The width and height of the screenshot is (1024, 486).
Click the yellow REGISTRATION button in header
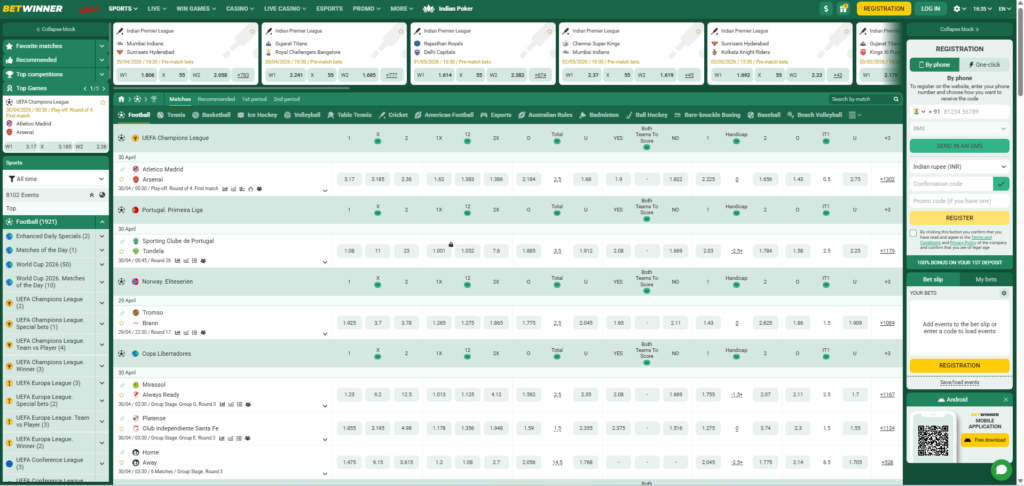884,8
